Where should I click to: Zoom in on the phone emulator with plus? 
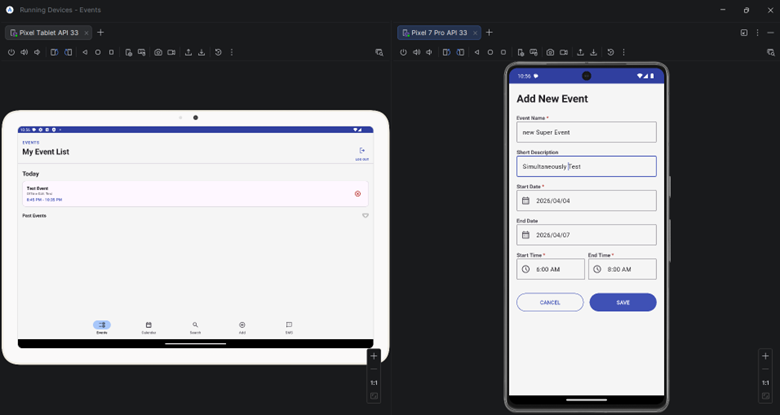(x=765, y=356)
